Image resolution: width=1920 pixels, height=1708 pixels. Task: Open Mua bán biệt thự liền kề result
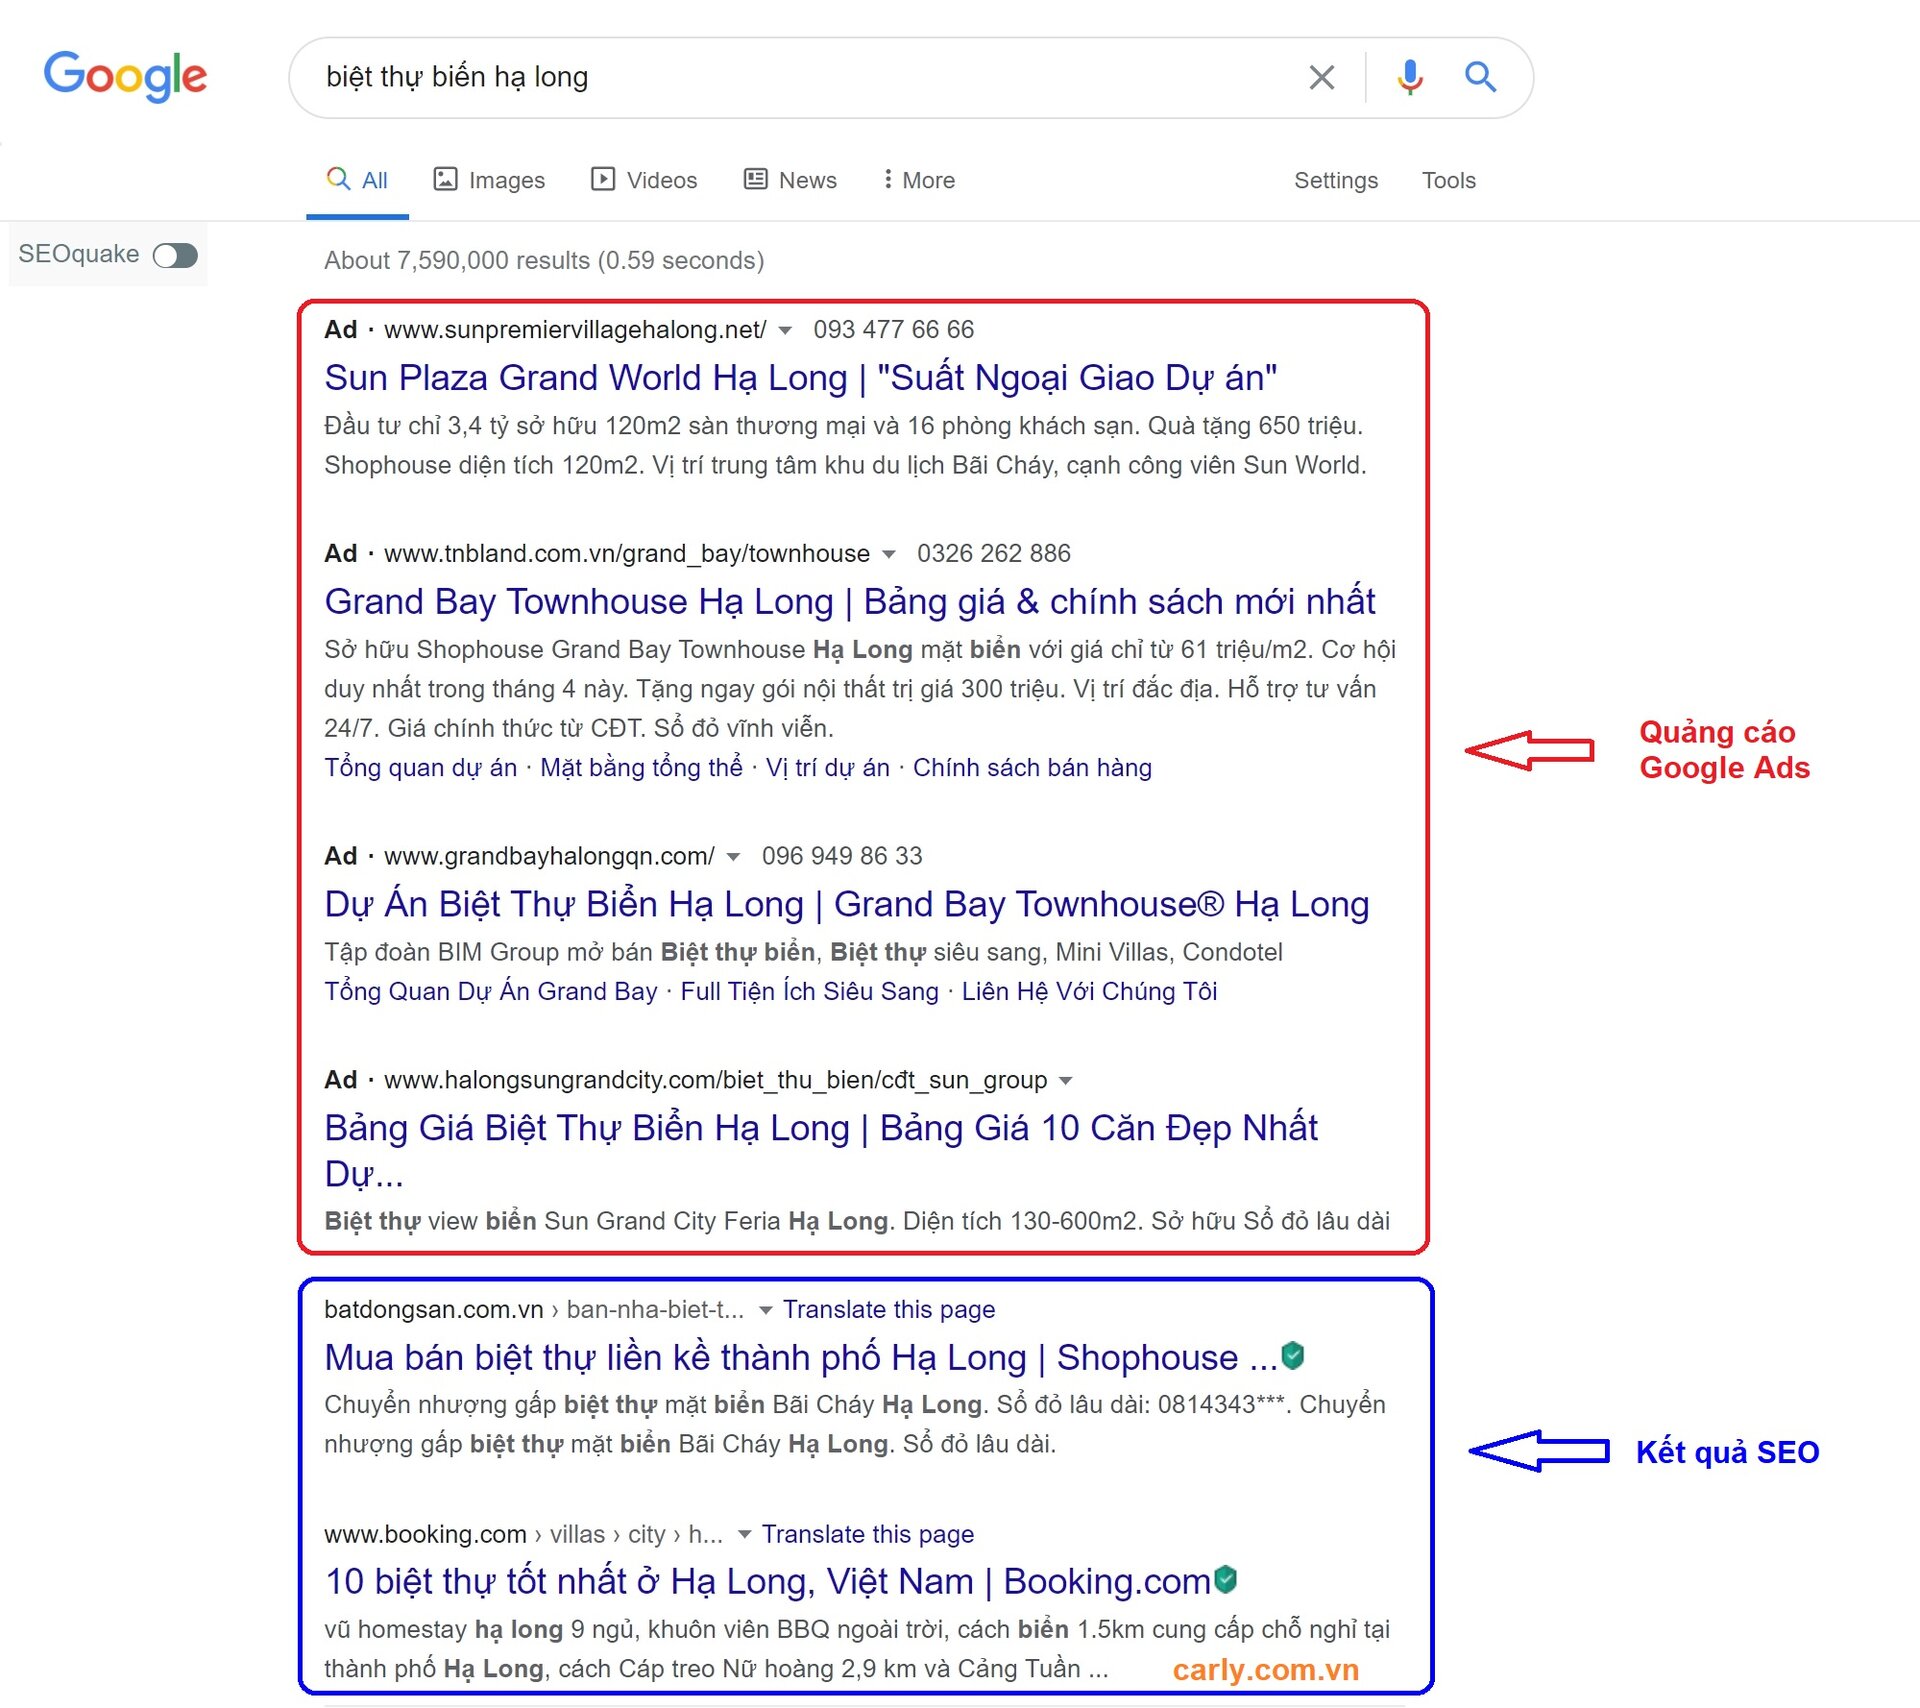point(801,1358)
